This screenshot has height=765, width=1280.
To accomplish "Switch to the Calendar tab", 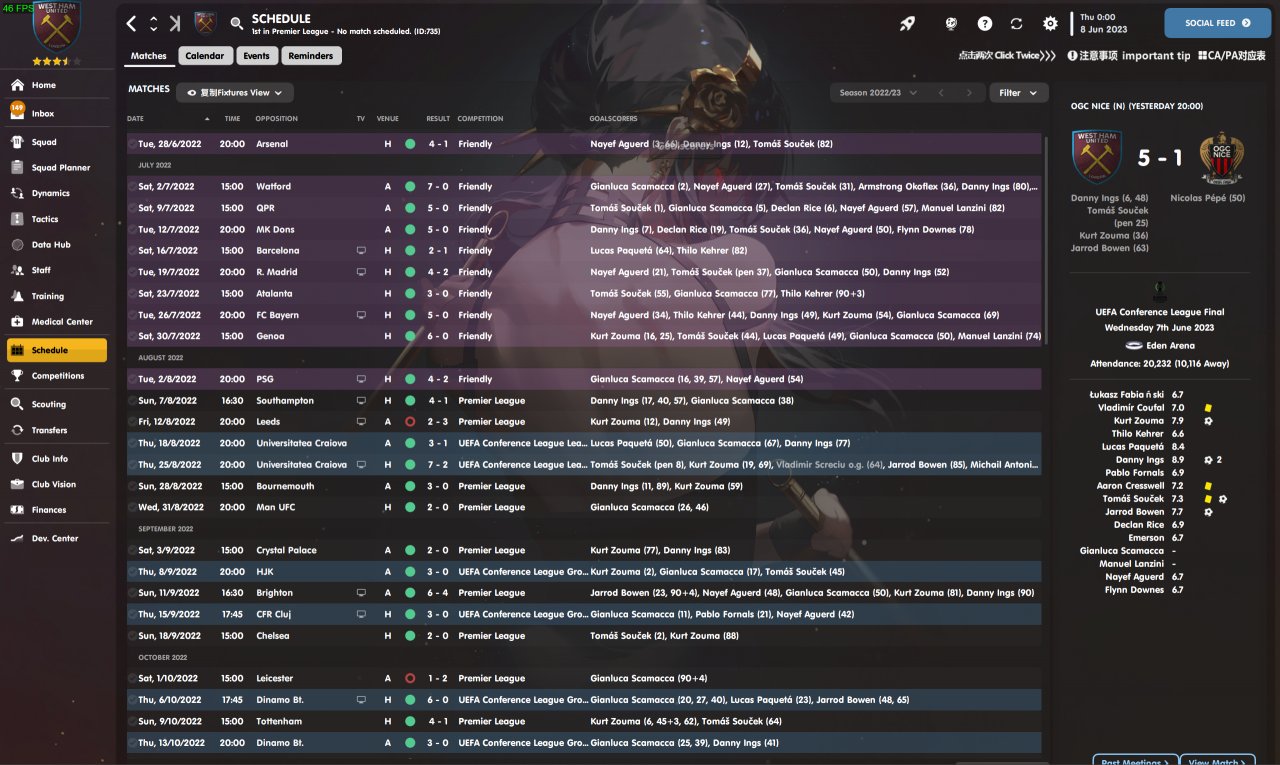I will pyautogui.click(x=205, y=56).
